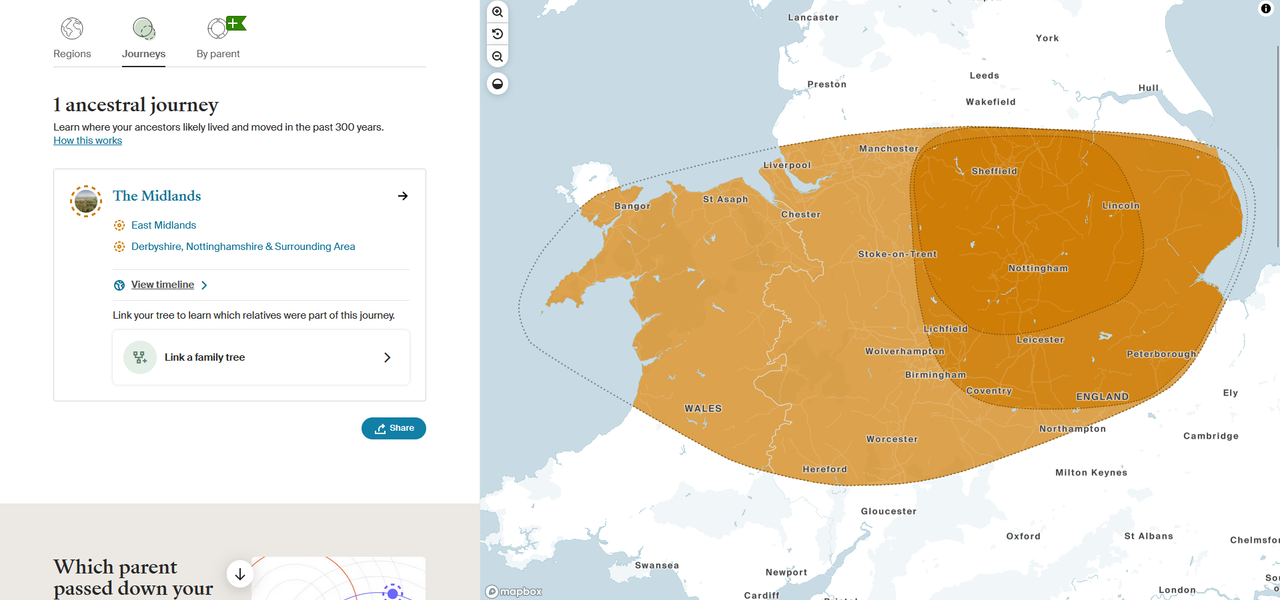
Task: Click the Mapbox logo
Action: point(514,591)
